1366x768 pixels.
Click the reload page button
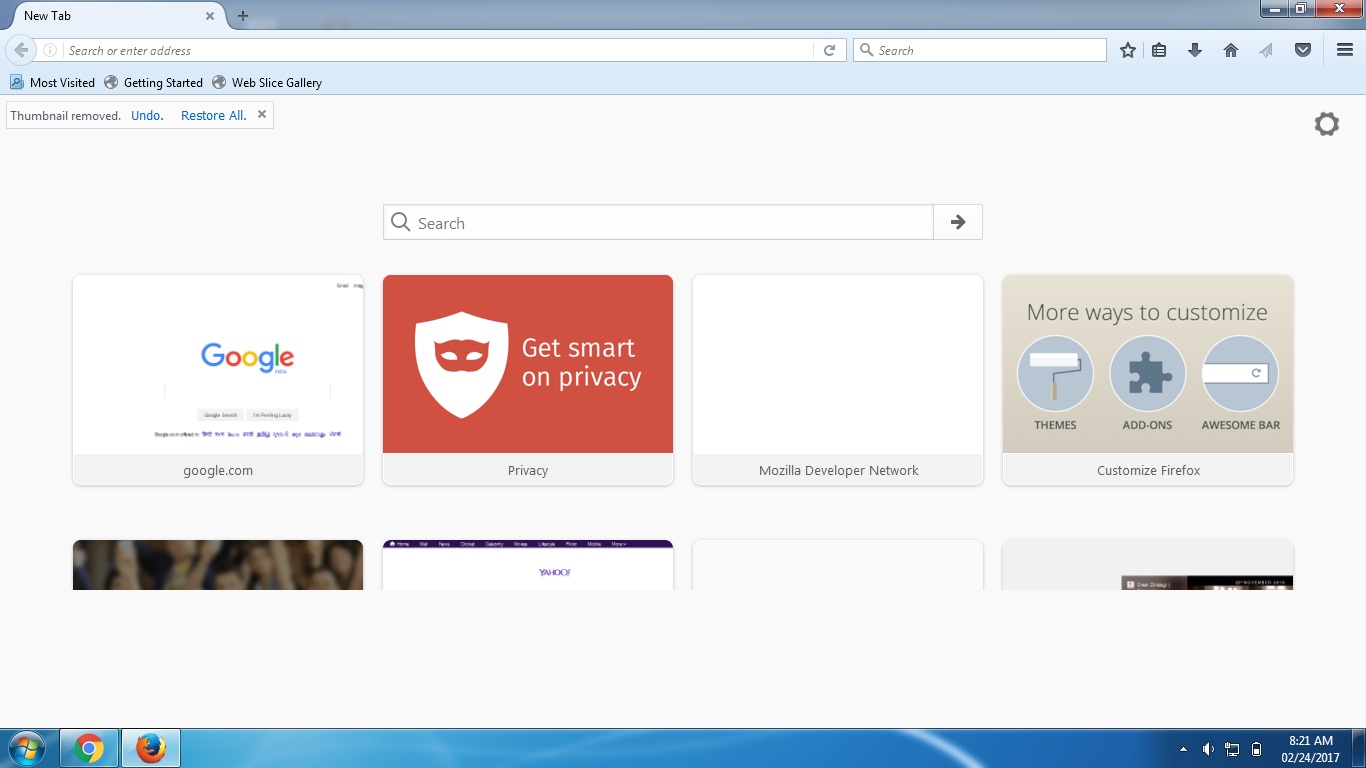pyautogui.click(x=829, y=50)
